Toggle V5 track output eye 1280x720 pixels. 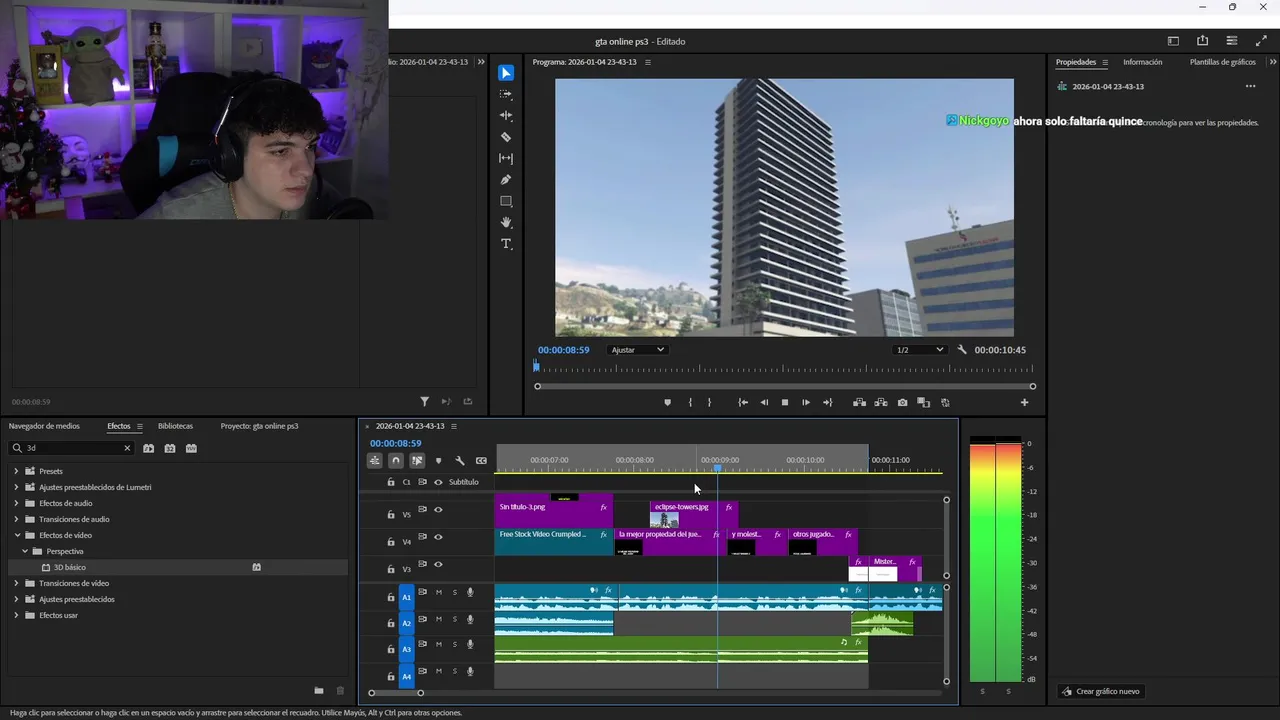click(x=438, y=510)
